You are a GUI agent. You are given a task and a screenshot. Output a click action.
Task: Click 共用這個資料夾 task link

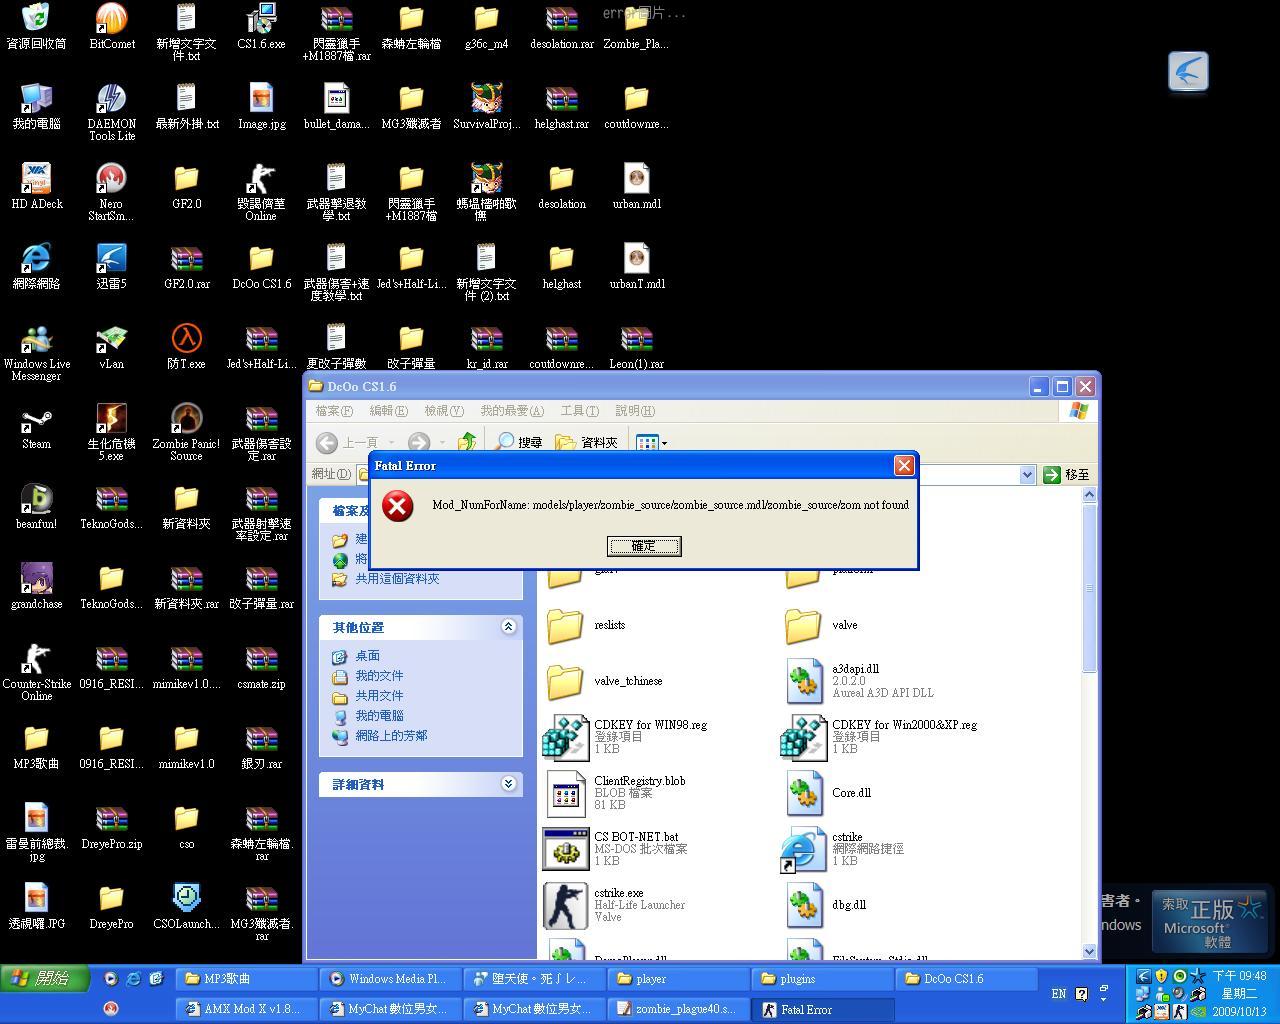[x=397, y=579]
